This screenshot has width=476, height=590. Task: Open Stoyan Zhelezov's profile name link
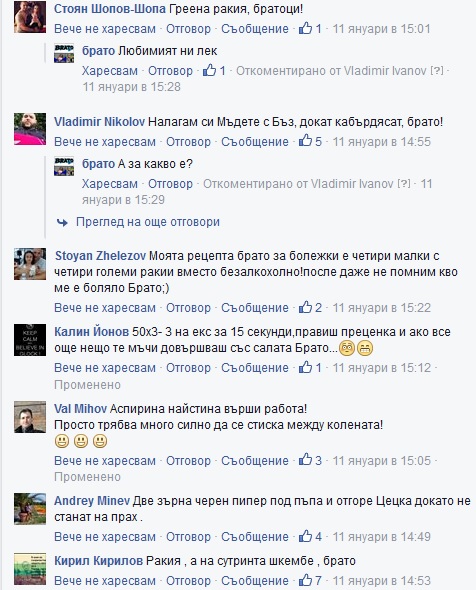(100, 256)
